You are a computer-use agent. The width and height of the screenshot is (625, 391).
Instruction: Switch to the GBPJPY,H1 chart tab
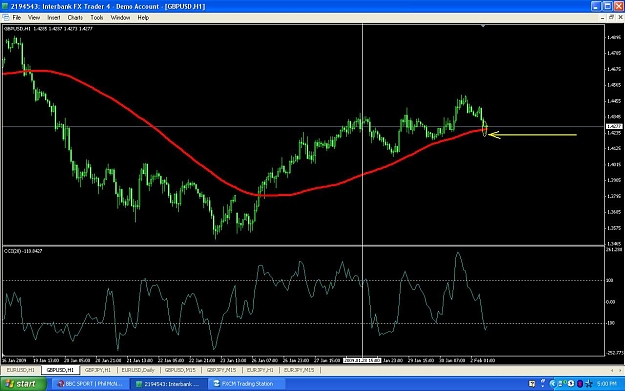tap(98, 370)
